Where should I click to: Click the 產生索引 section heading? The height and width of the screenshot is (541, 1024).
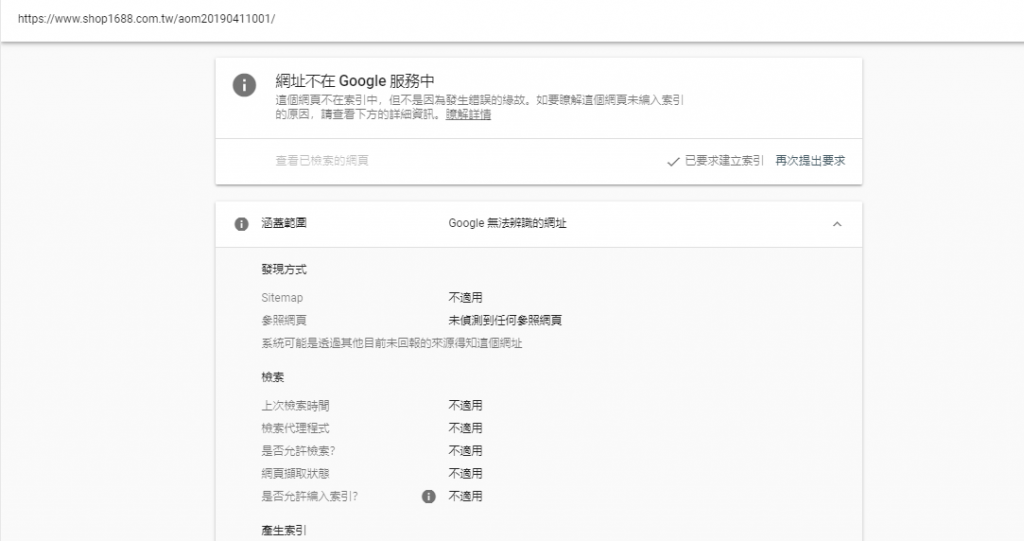284,531
